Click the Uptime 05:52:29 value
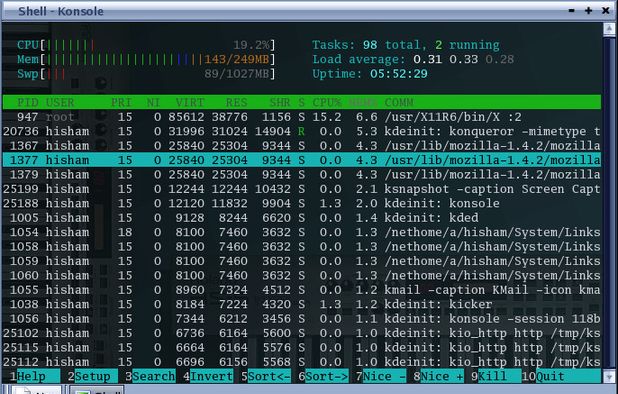The image size is (618, 394). [398, 74]
